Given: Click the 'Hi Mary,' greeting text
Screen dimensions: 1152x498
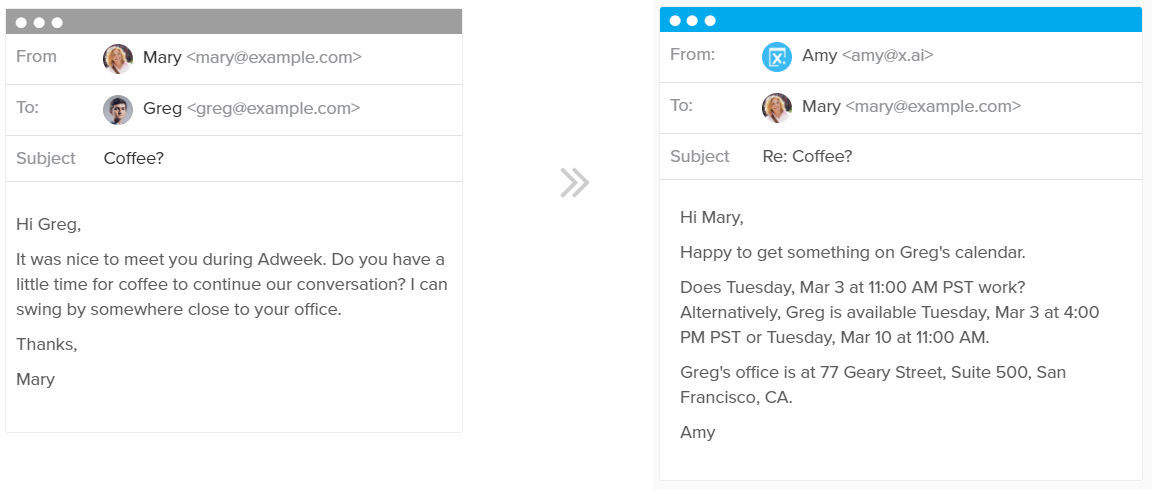Looking at the screenshot, I should point(712,217).
